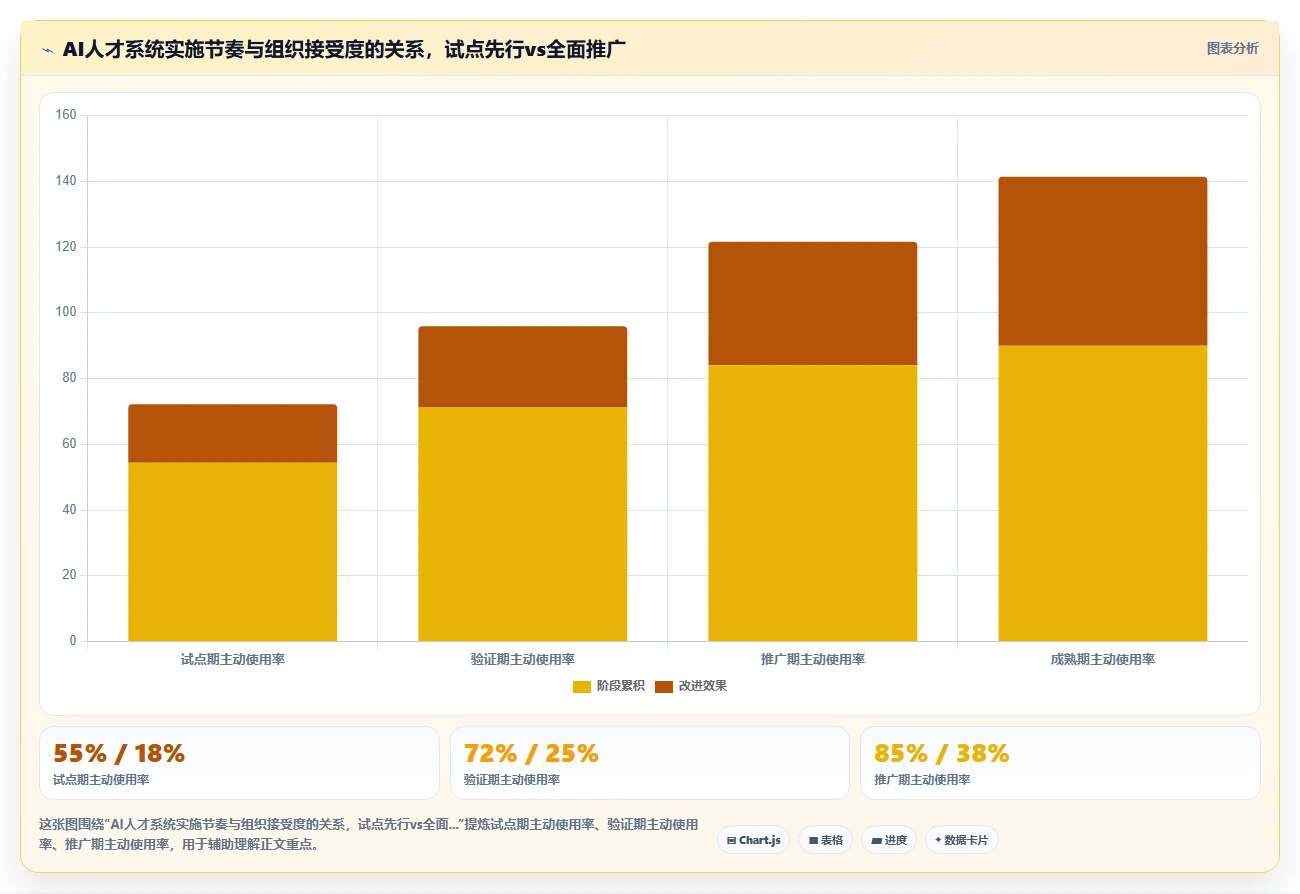The width and height of the screenshot is (1300, 894).
Task: Click the brown bar segment for 试点期主动使用率
Action: (232, 433)
